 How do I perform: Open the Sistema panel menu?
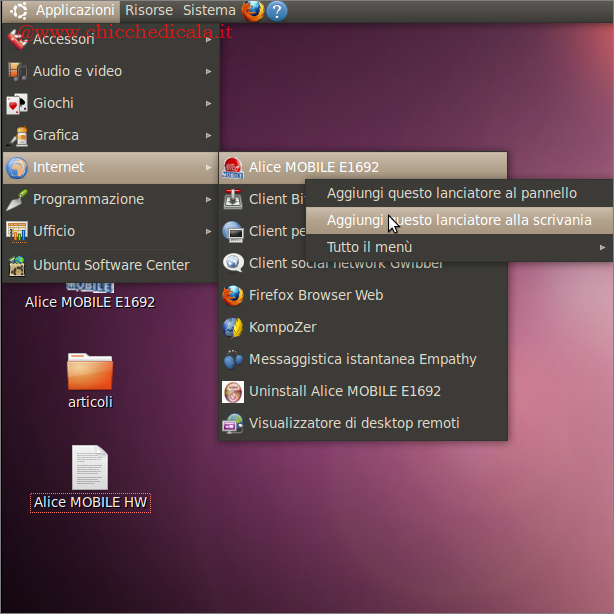209,11
